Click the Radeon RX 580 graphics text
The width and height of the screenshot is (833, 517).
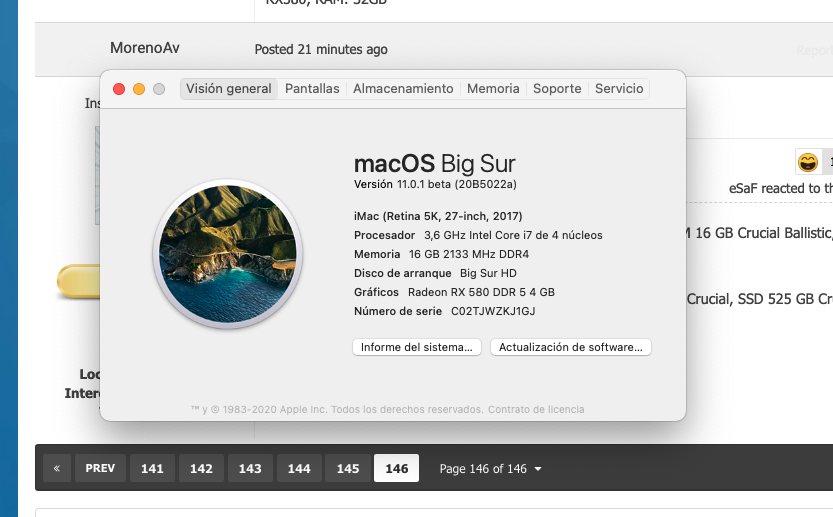click(481, 292)
